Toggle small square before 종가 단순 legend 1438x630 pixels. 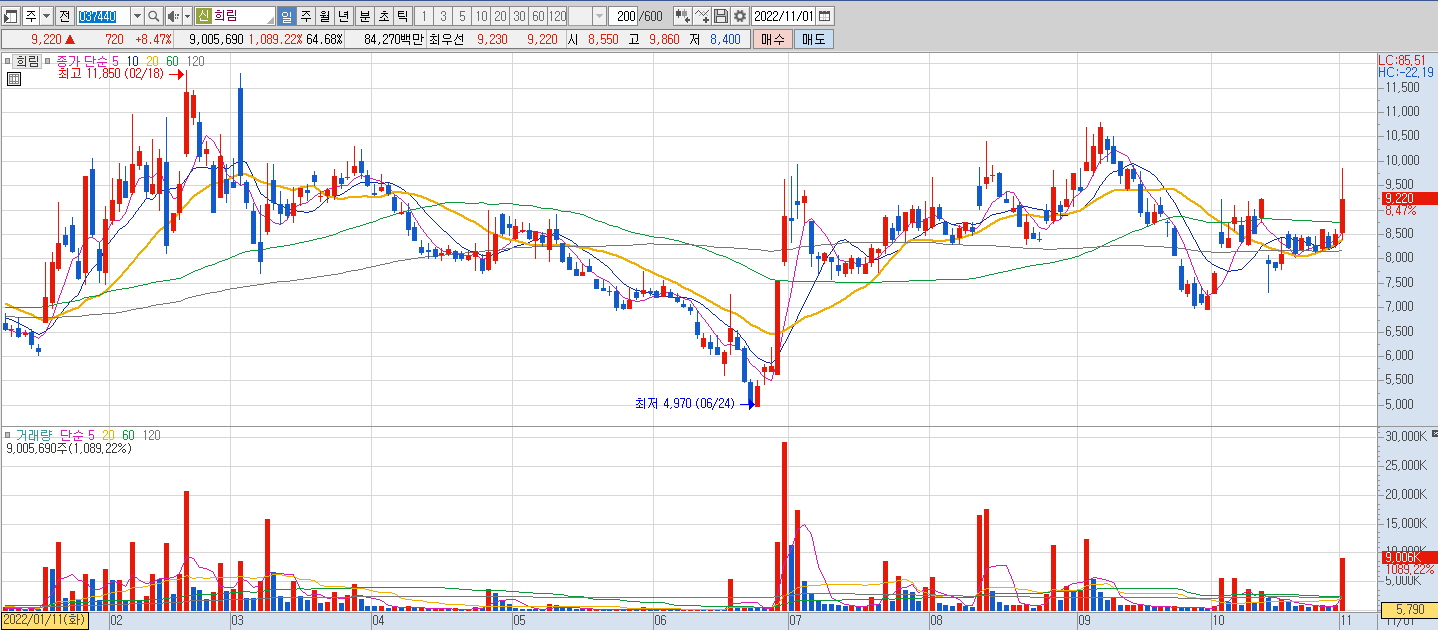click(49, 61)
